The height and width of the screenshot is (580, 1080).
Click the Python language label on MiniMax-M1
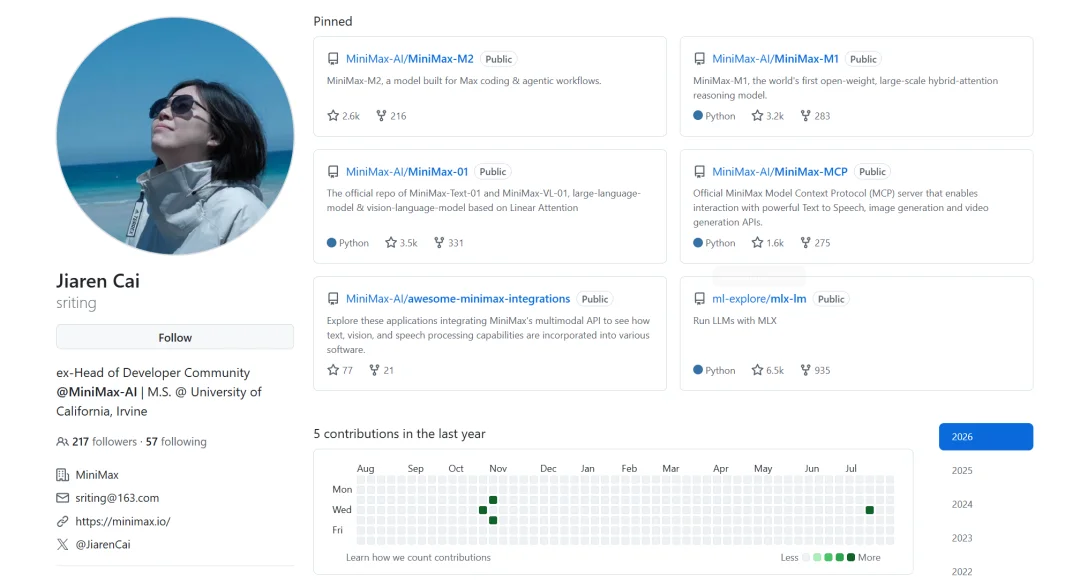click(x=714, y=116)
